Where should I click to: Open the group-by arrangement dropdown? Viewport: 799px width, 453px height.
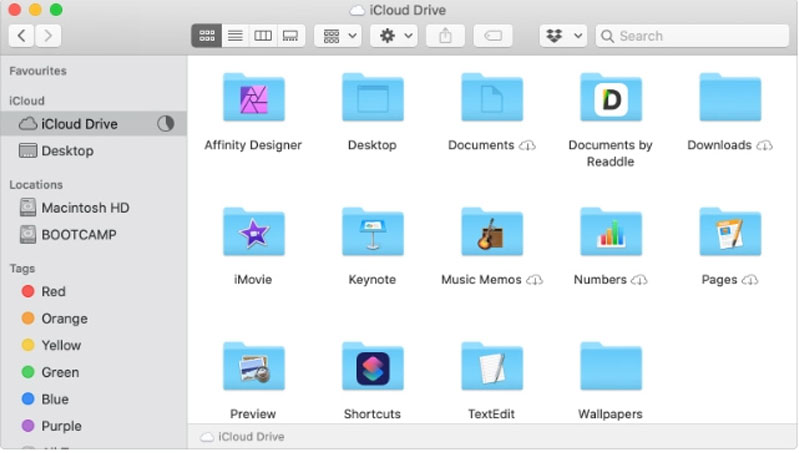click(338, 36)
